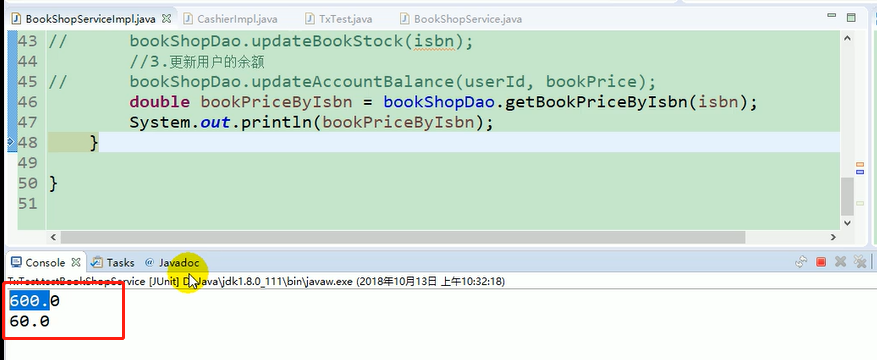Click the 'double' keyword on line 46
877x360 pixels.
pyautogui.click(x=160, y=102)
